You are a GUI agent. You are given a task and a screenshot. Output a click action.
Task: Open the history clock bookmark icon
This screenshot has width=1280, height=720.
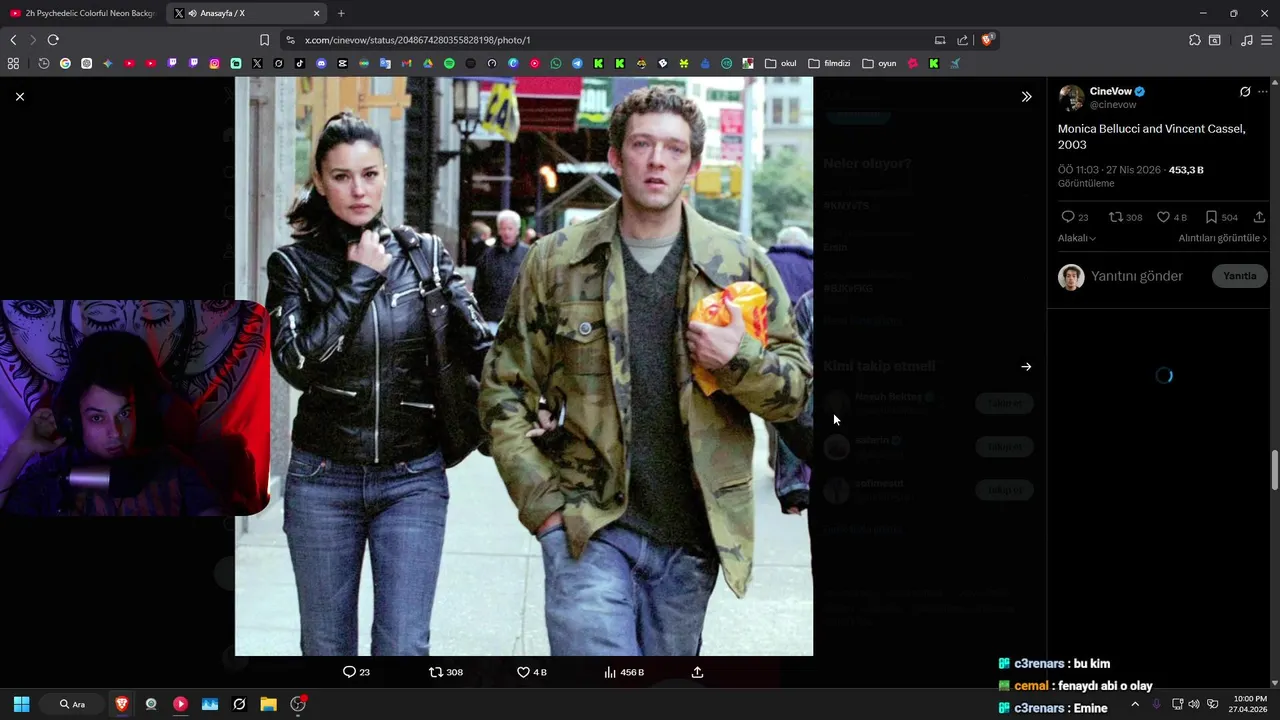[x=44, y=63]
